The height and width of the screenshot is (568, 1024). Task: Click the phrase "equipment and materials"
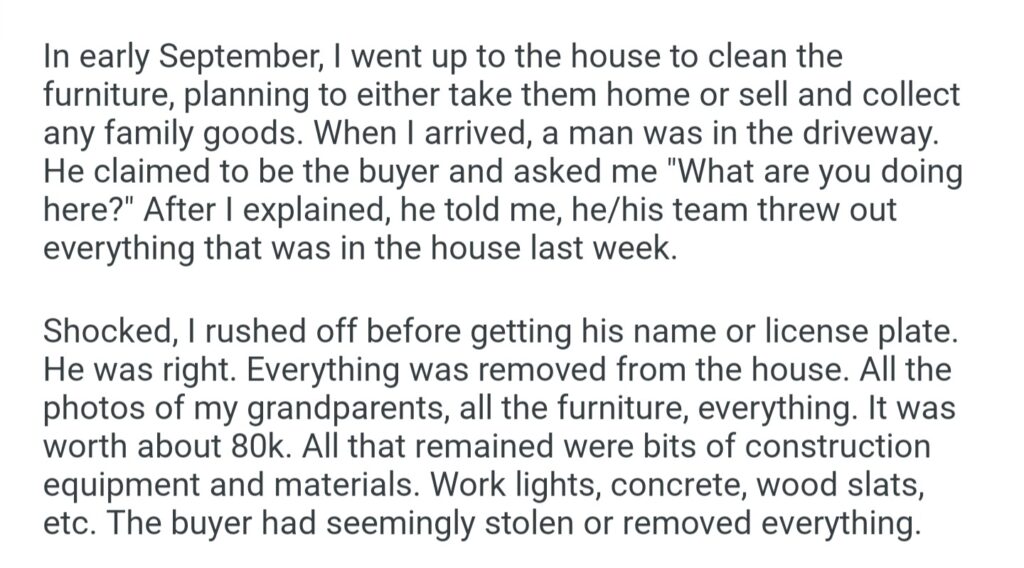[237, 484]
